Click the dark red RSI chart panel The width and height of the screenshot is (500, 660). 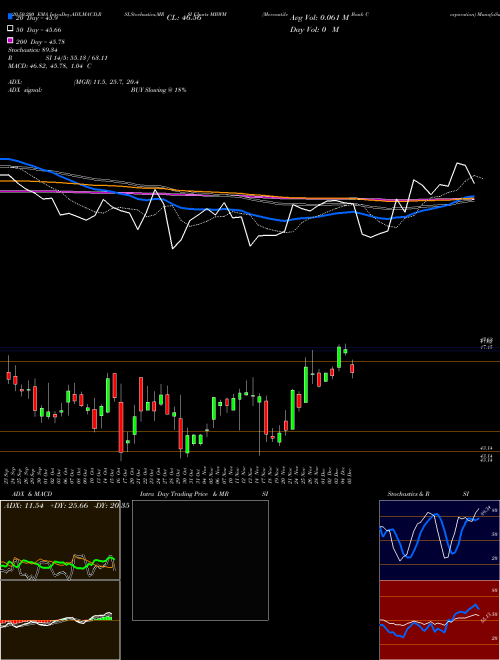(439, 620)
